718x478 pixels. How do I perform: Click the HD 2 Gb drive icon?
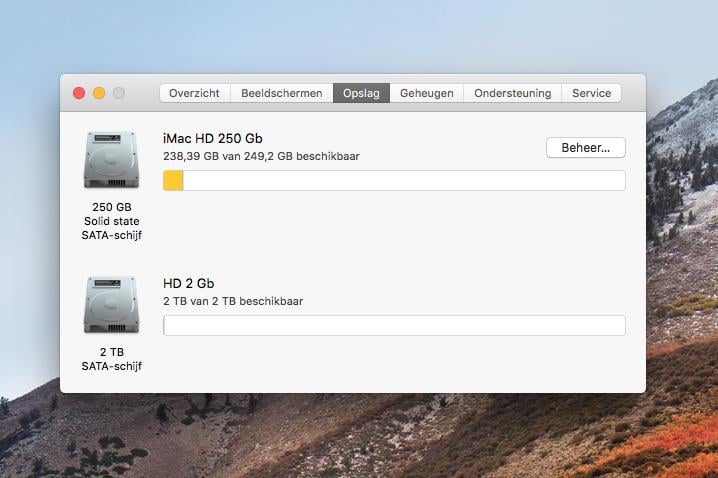pyautogui.click(x=111, y=304)
